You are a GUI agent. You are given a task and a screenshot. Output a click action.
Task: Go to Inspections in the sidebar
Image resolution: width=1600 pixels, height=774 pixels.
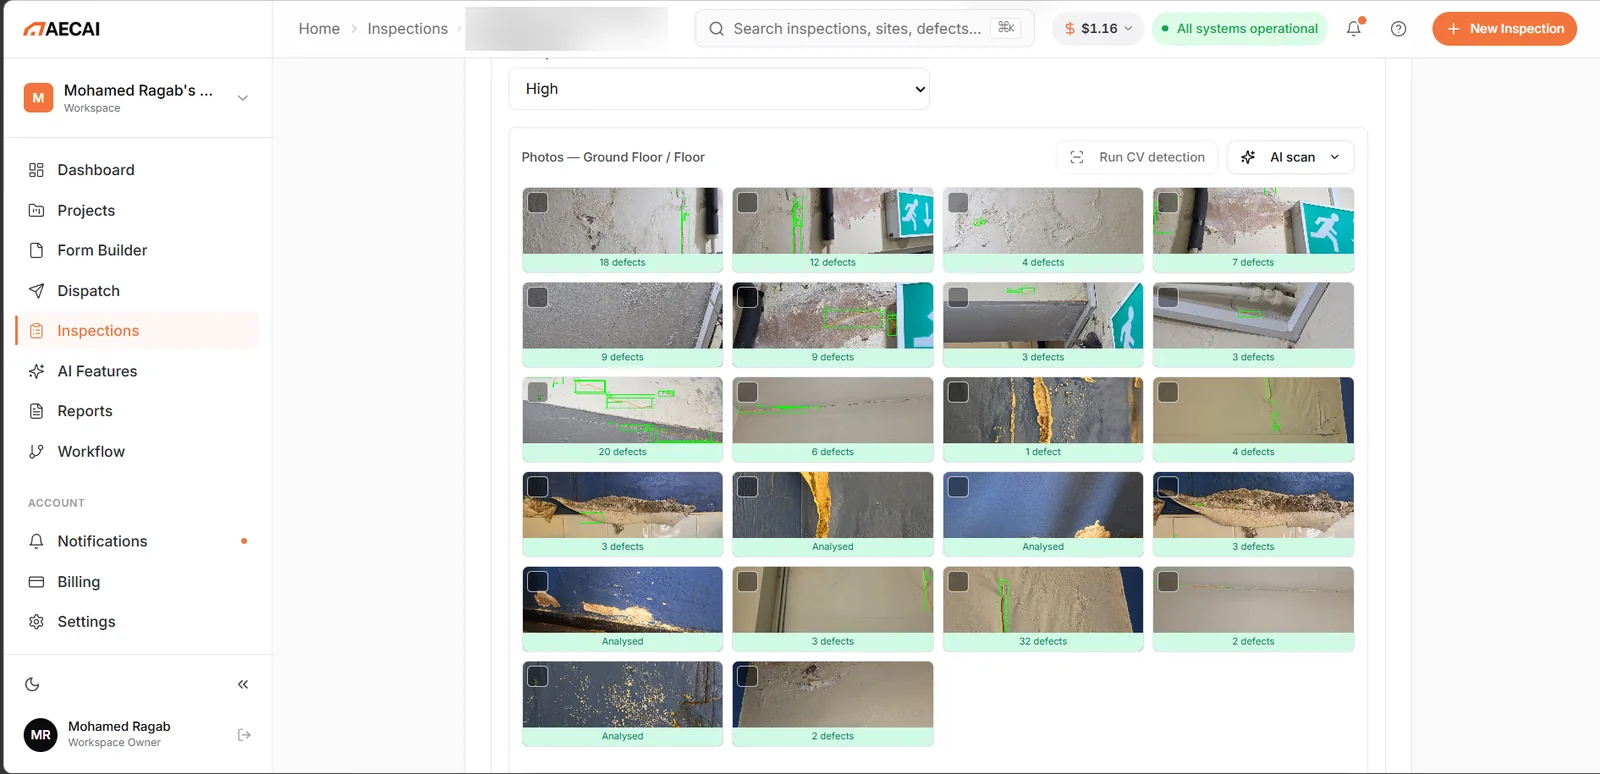[x=137, y=331]
